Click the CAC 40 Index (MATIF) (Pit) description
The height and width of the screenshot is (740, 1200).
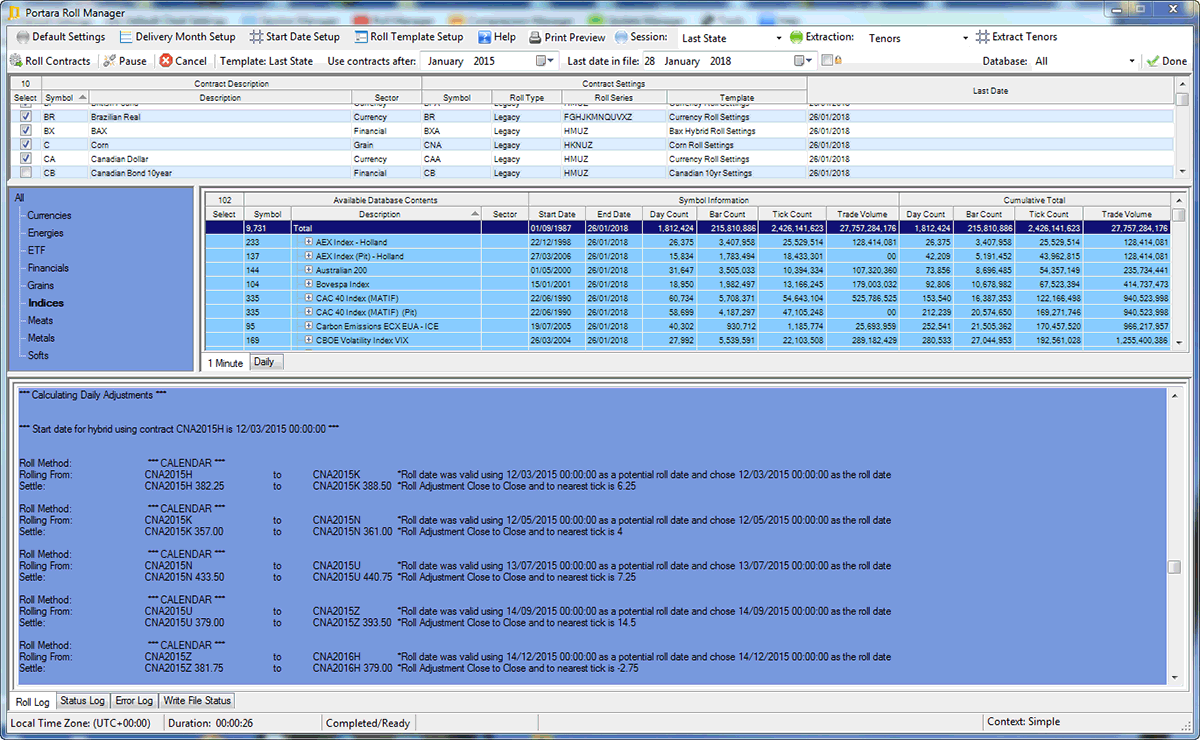[367, 312]
